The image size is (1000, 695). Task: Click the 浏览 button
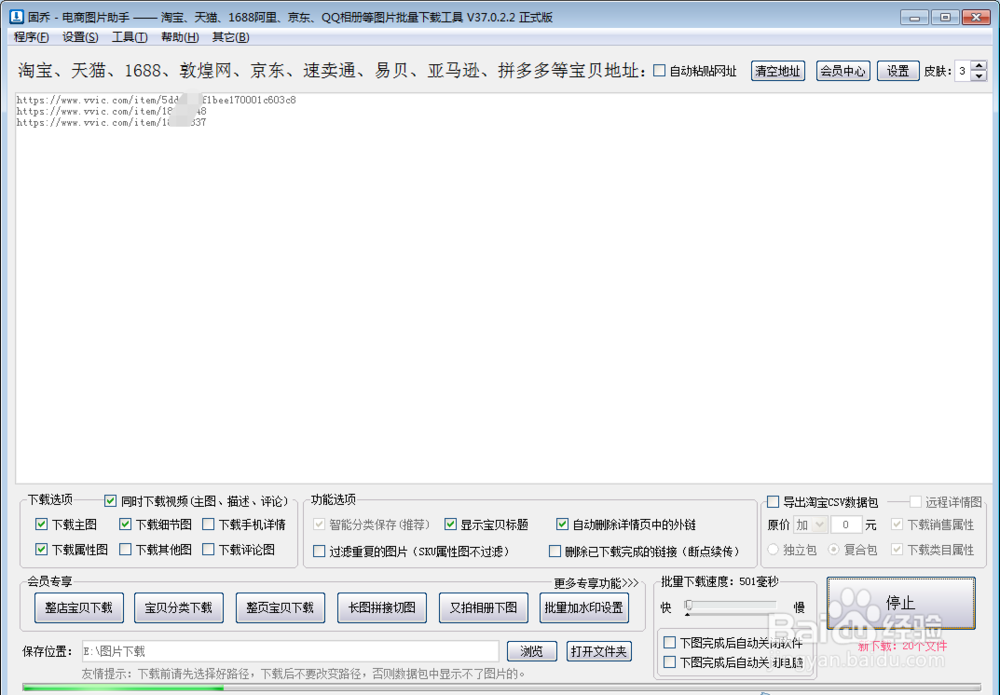(532, 651)
